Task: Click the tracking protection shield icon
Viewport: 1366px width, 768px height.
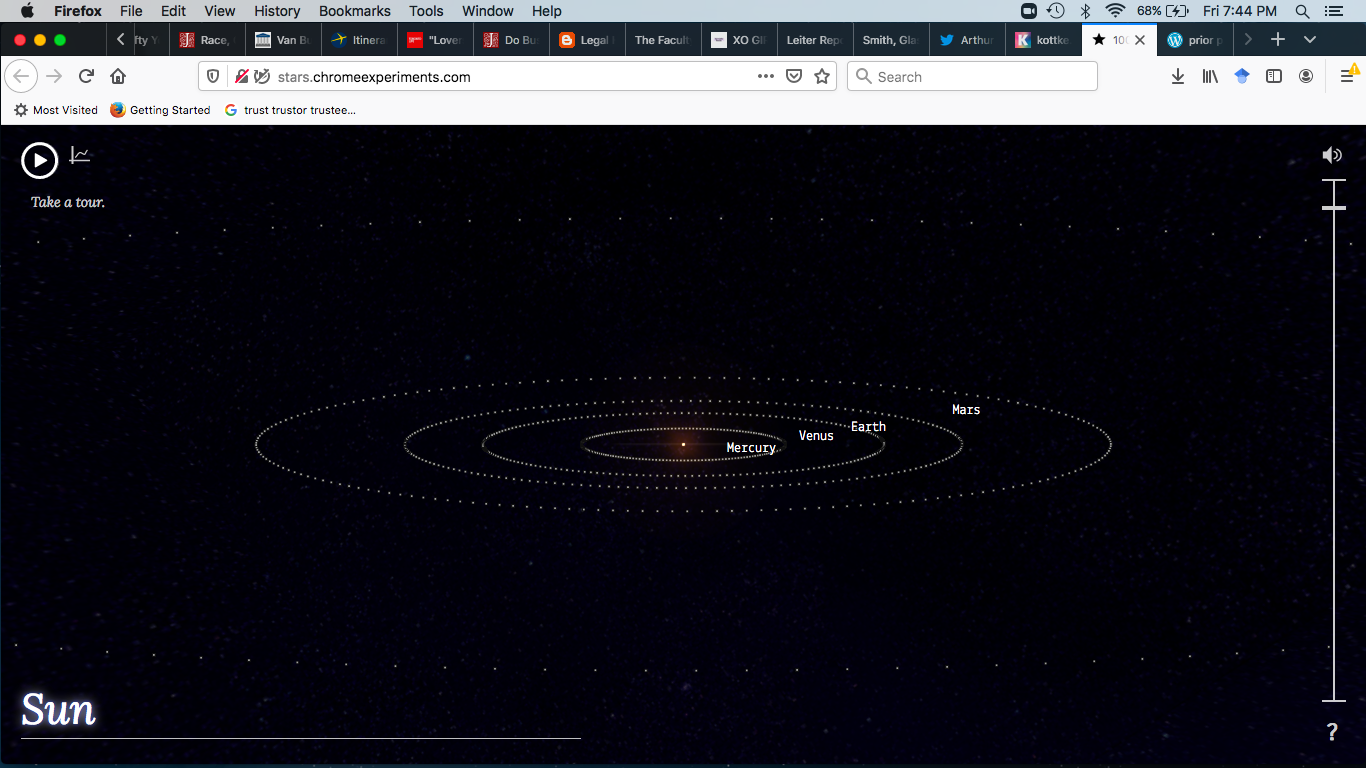Action: (x=213, y=76)
